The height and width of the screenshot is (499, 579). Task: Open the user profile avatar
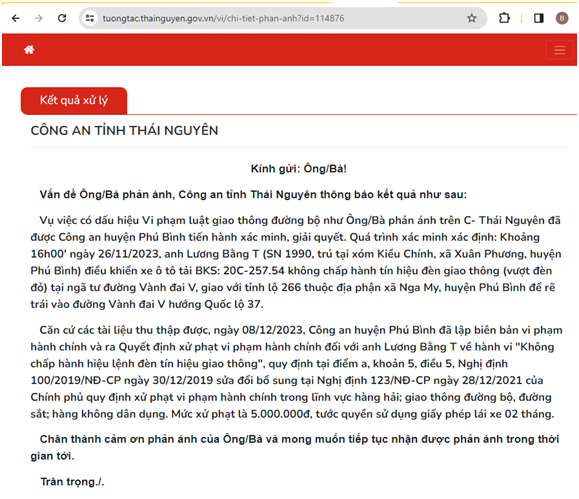pyautogui.click(x=562, y=18)
